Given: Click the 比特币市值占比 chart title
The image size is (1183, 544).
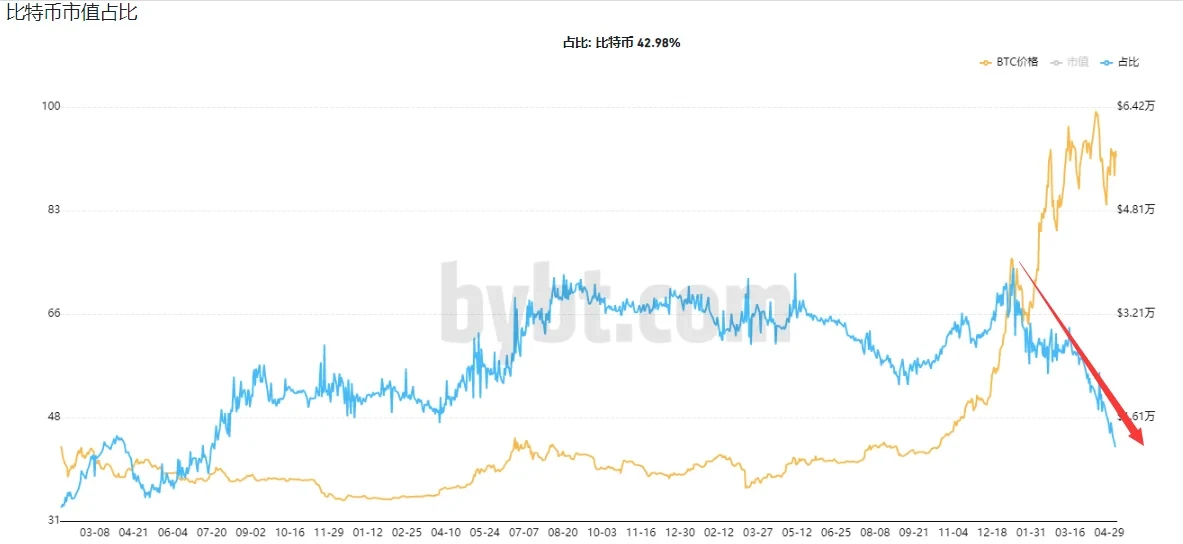Looking at the screenshot, I should 73,13.
